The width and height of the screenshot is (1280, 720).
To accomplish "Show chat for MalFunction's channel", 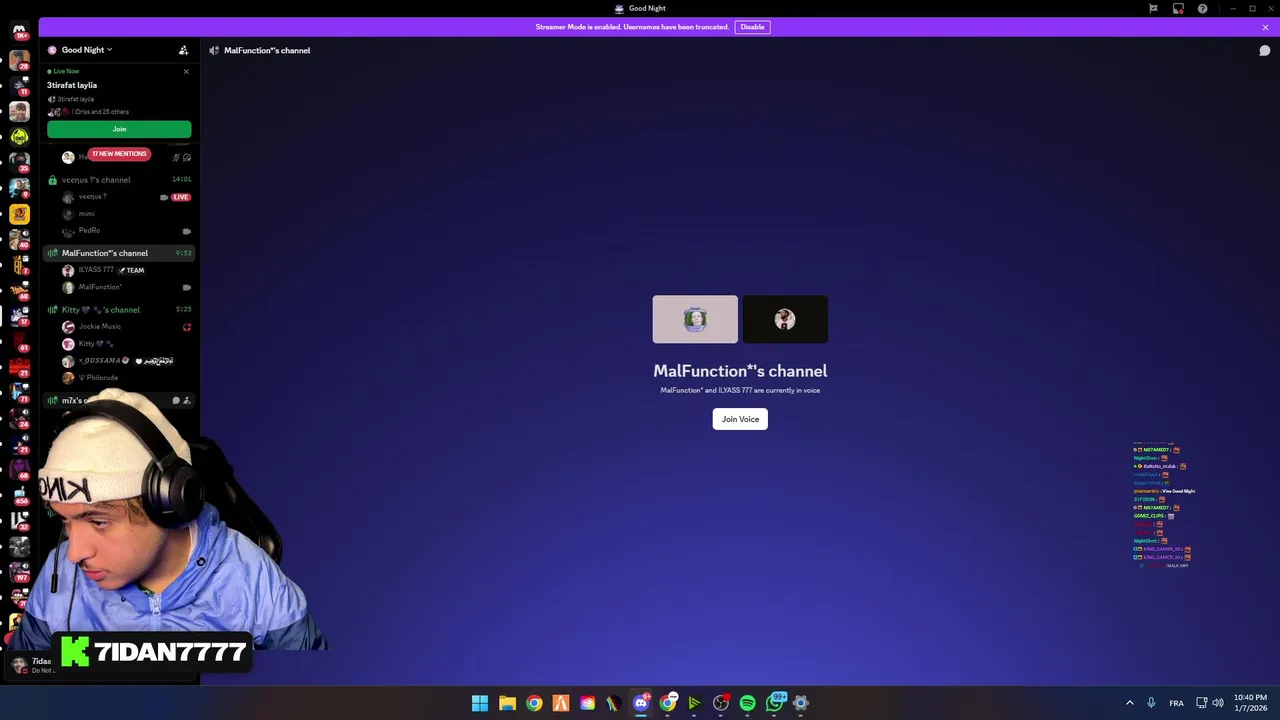I will point(1265,50).
